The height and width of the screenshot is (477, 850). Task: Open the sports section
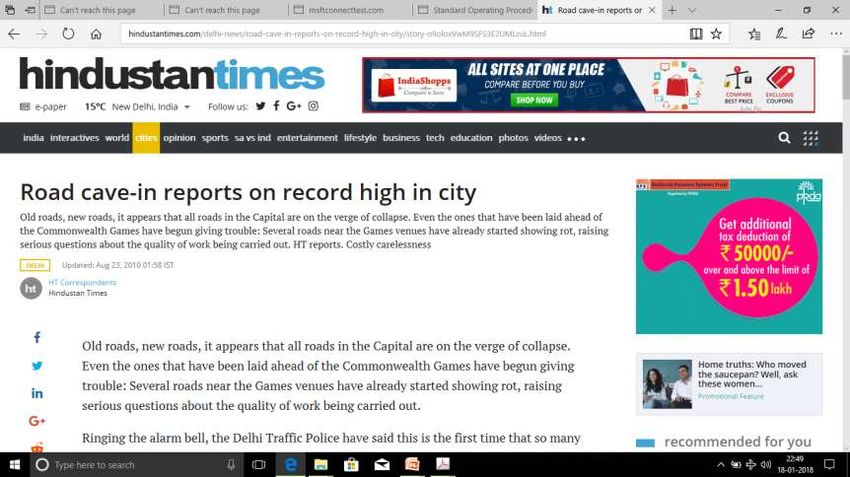click(x=215, y=138)
